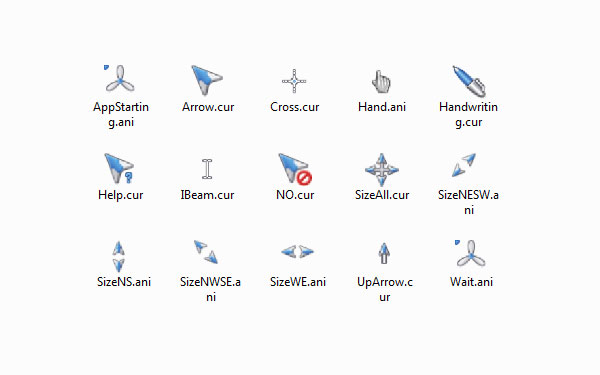
Task: Select the "SizeWE.ani" file name text
Action: point(298,282)
